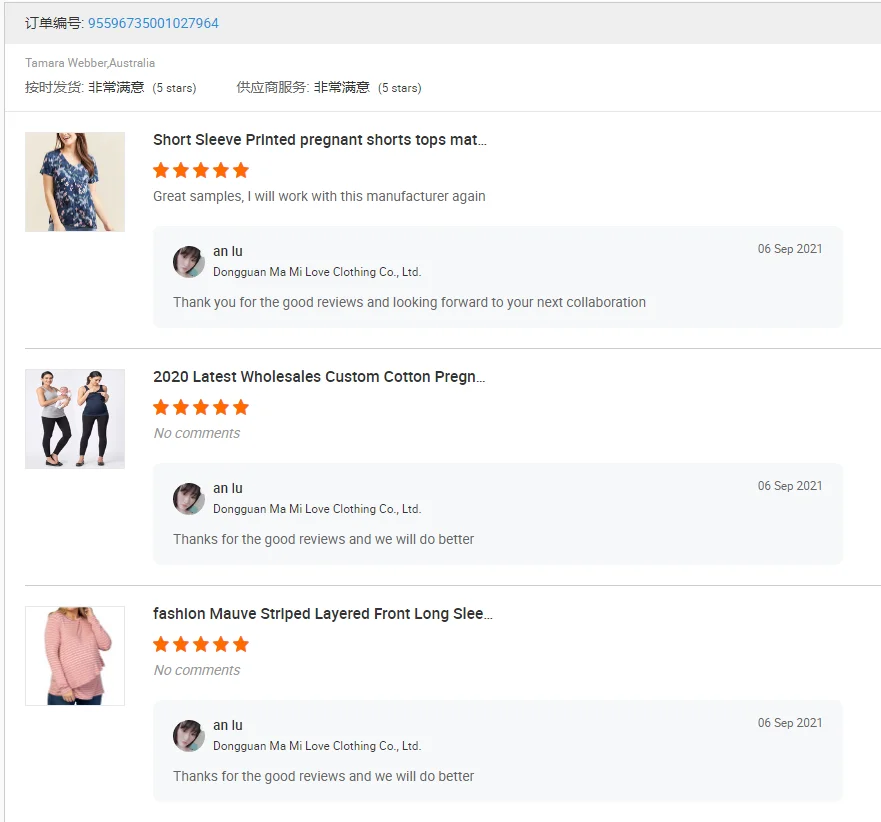Click name an lu in Mauve Striped reply

click(228, 725)
